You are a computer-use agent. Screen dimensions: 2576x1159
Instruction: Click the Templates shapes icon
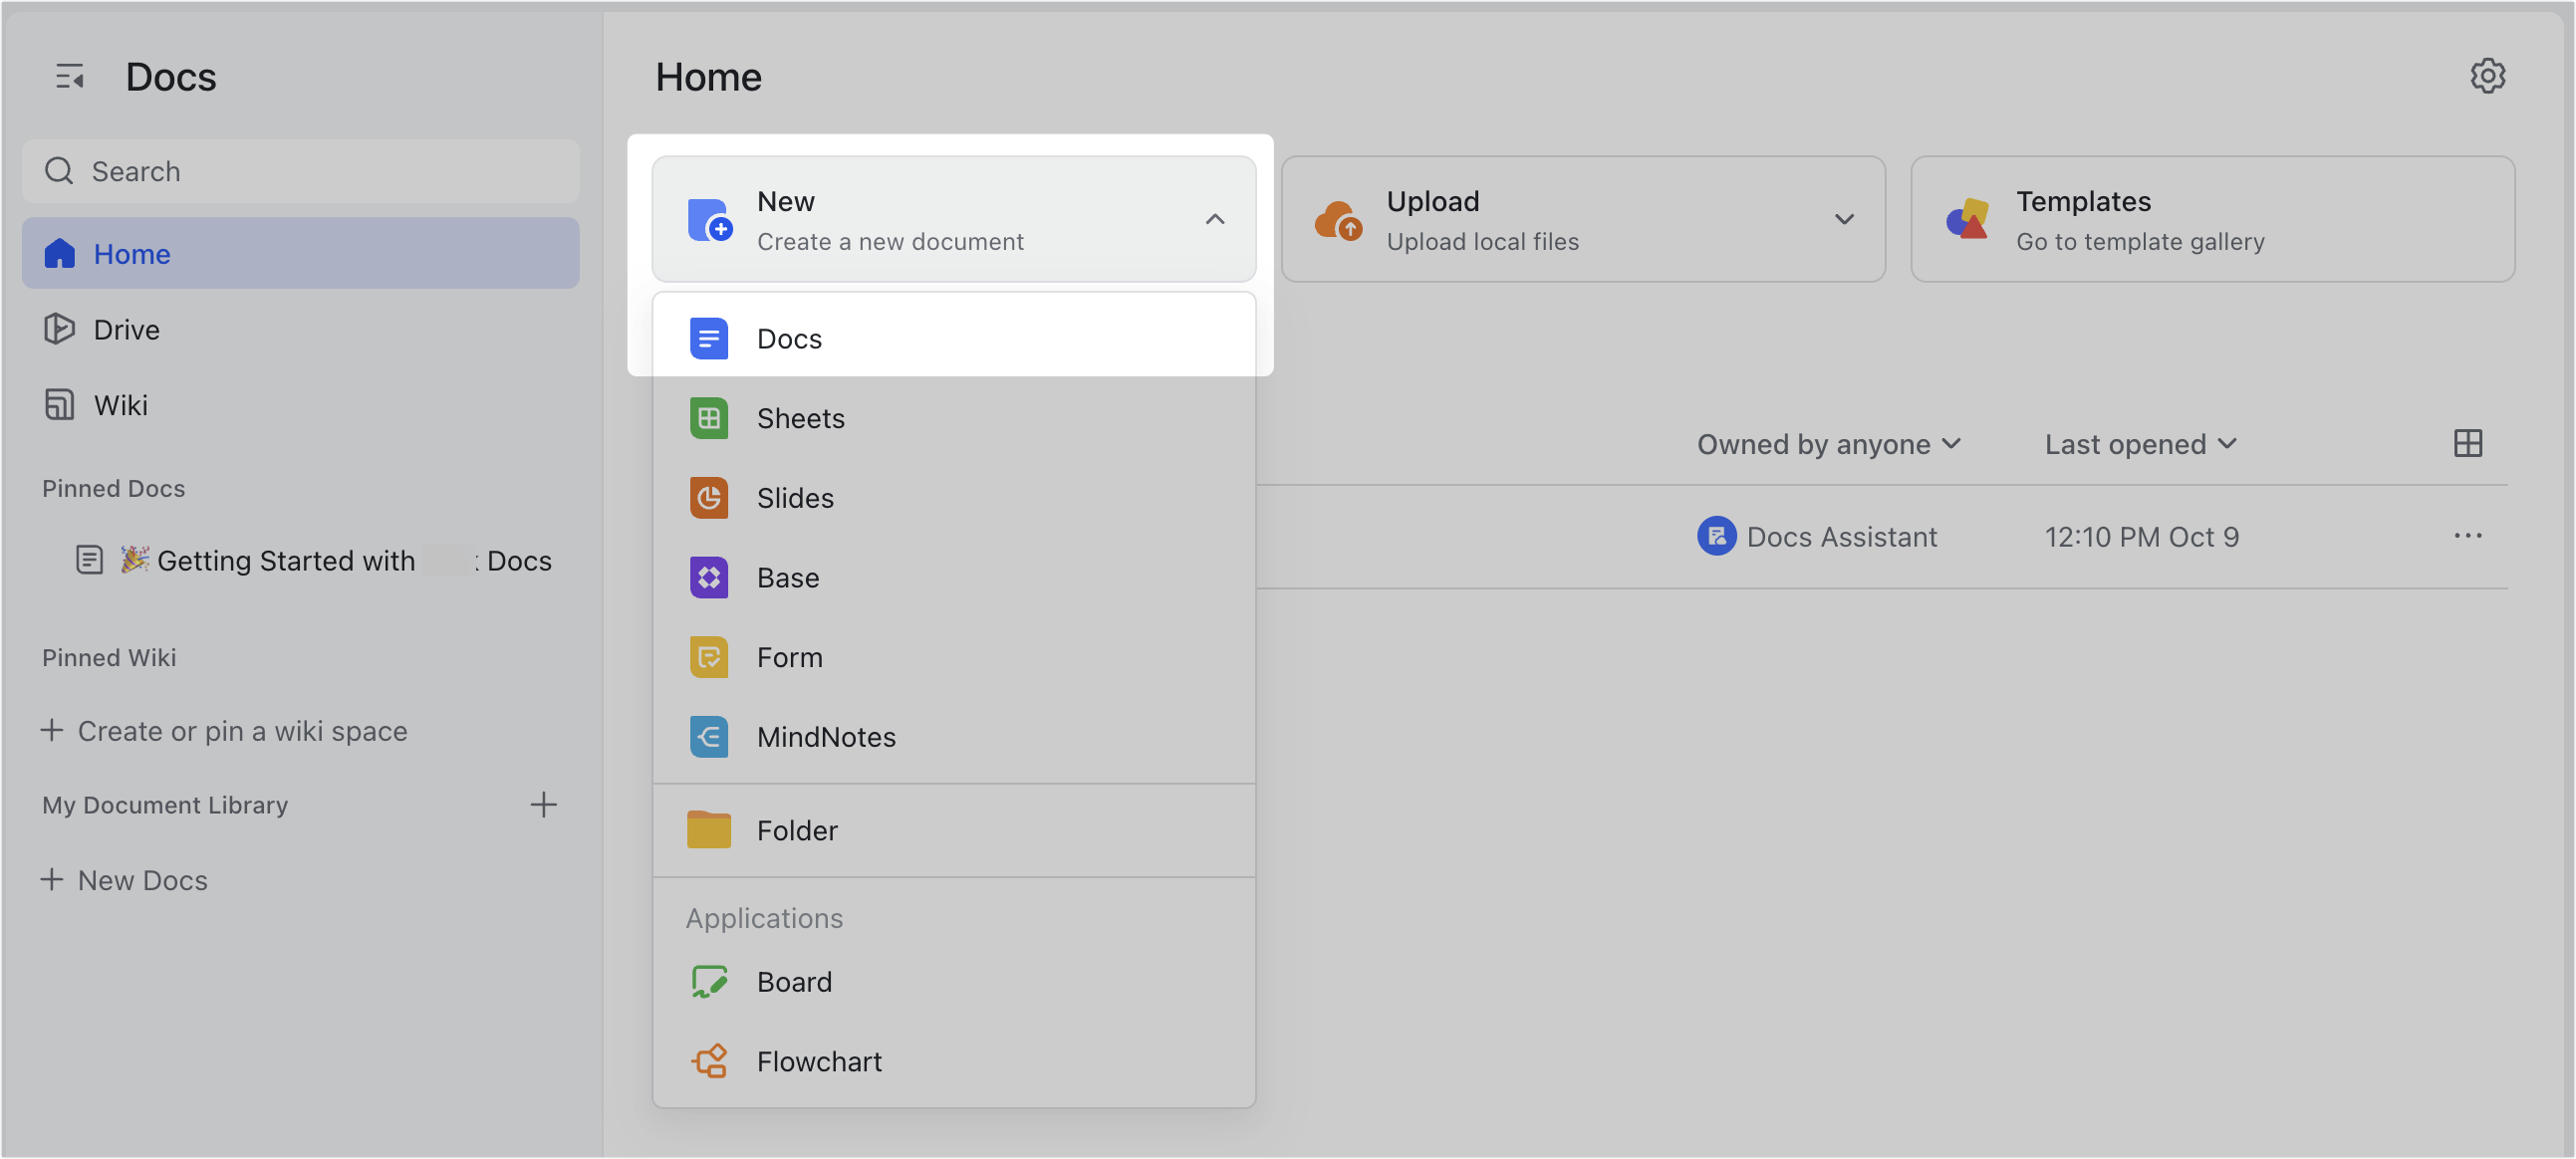click(x=1967, y=219)
